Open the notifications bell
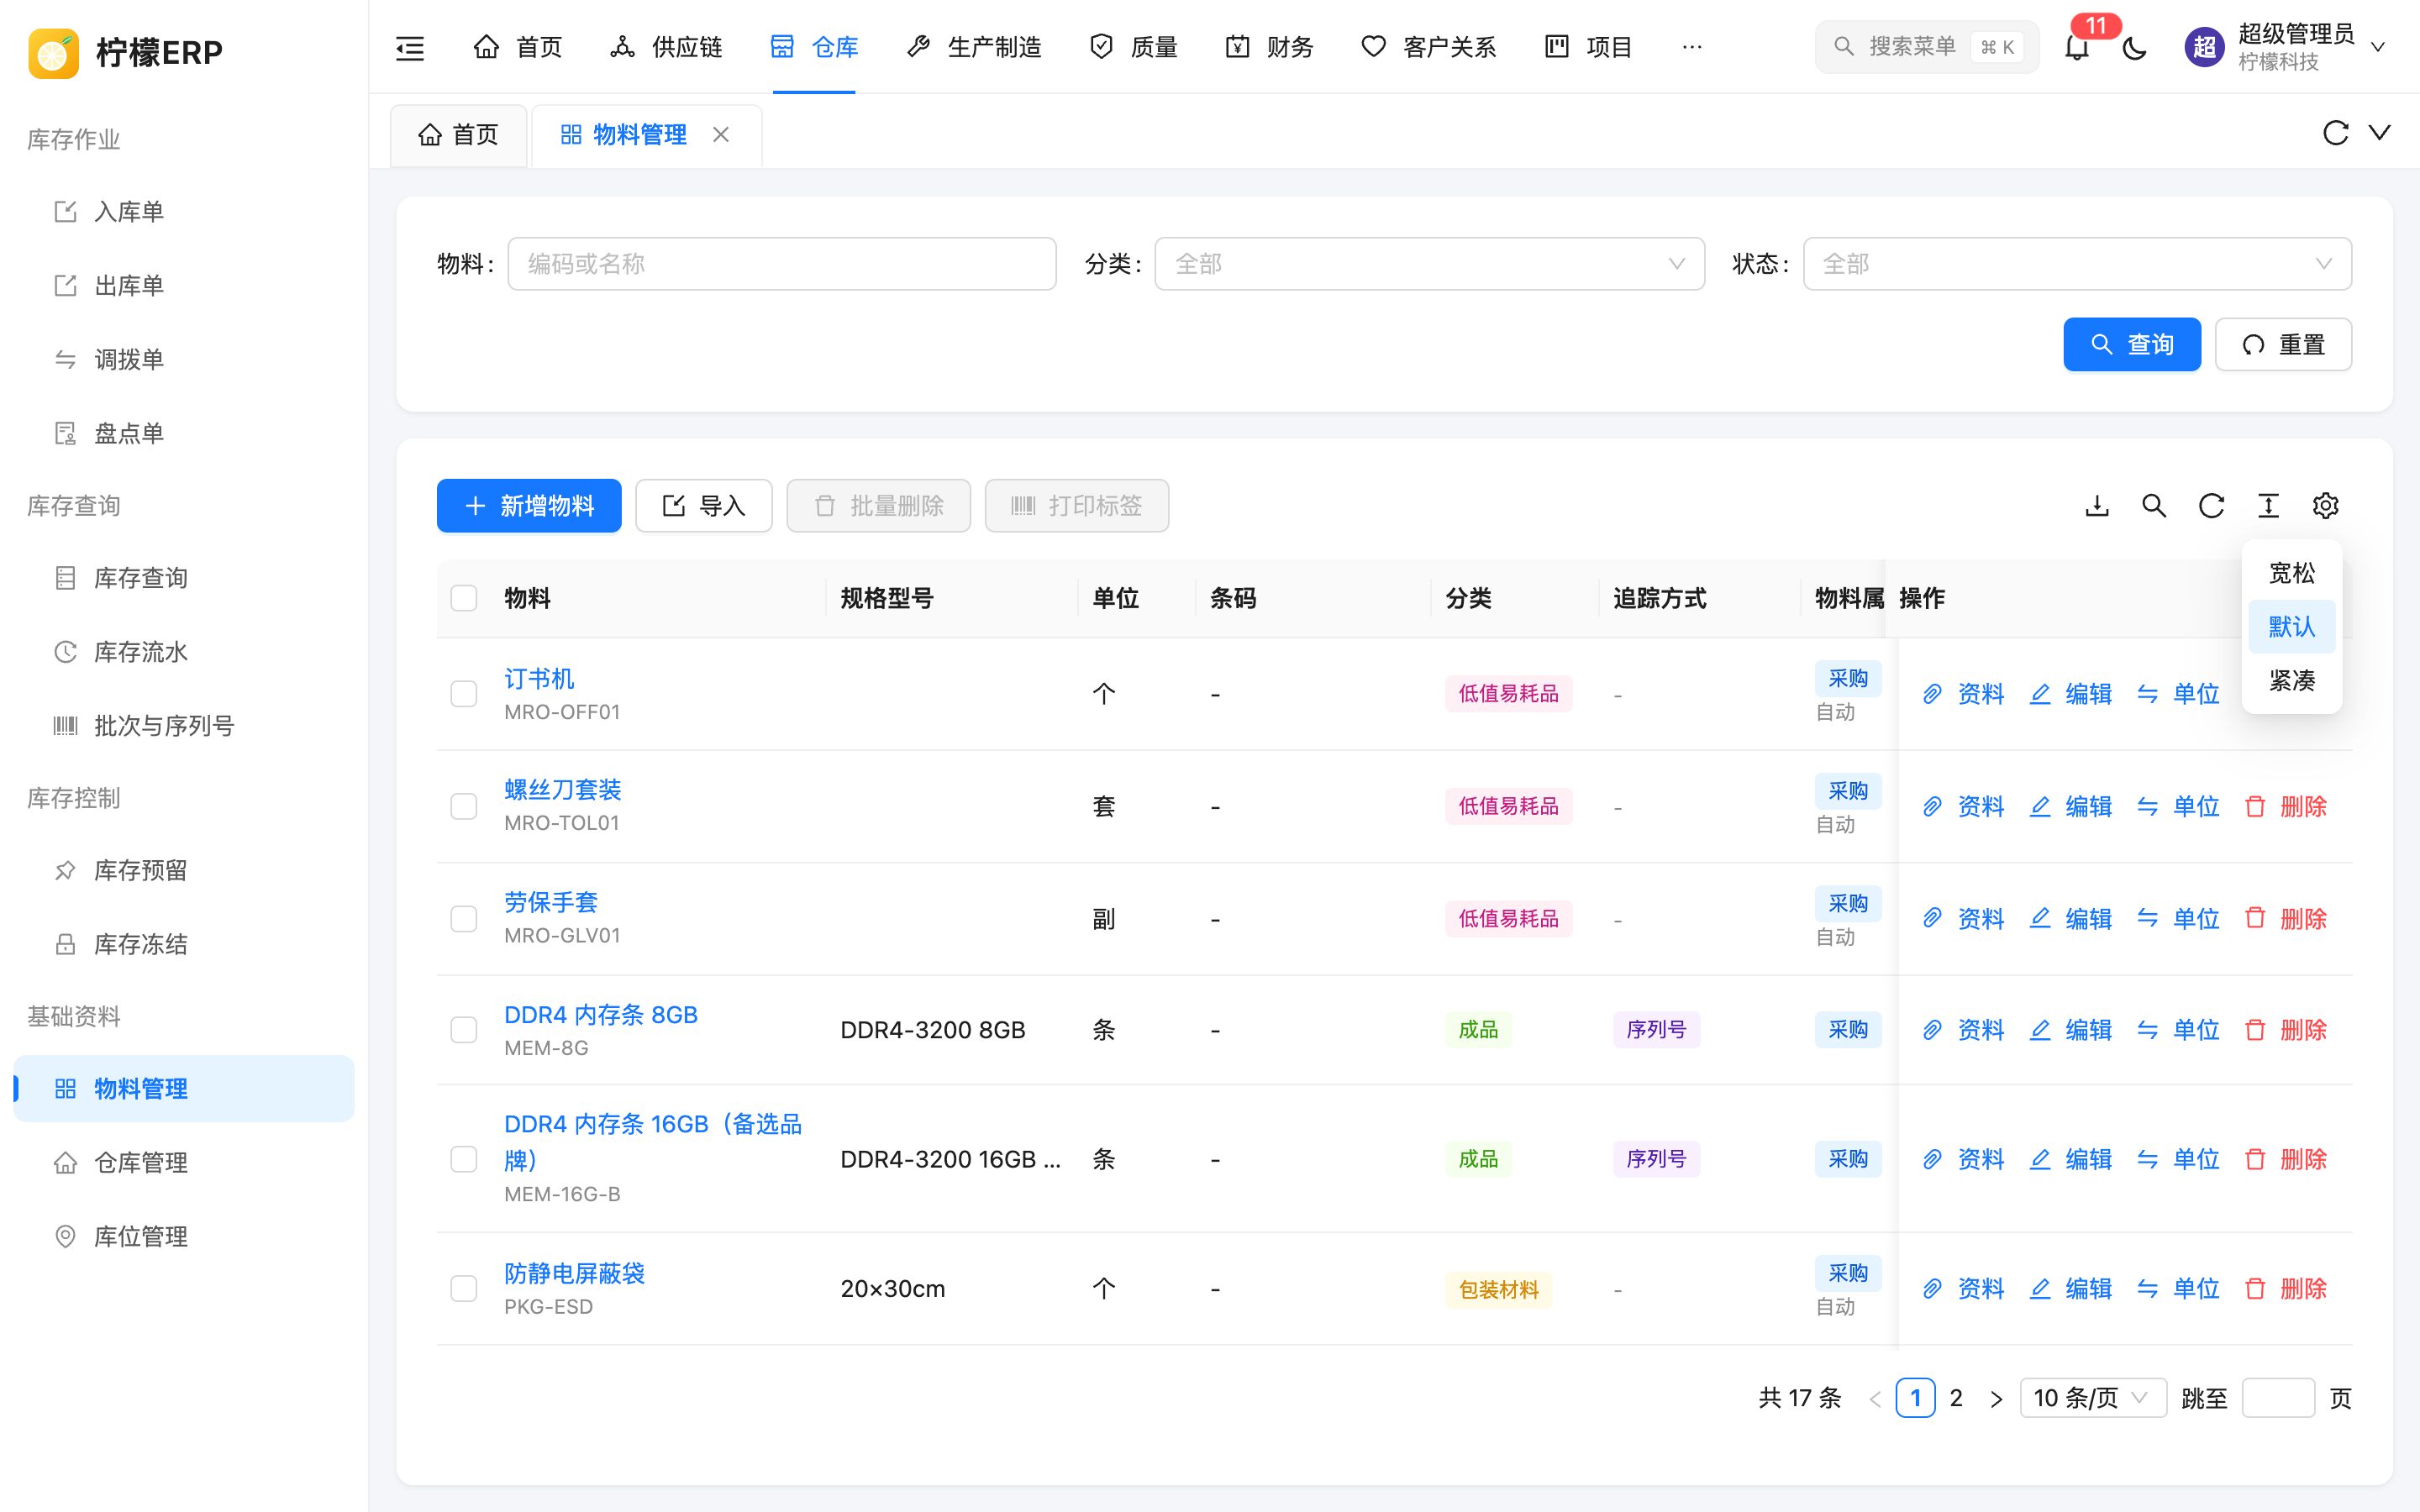This screenshot has height=1512, width=2420. [2077, 47]
